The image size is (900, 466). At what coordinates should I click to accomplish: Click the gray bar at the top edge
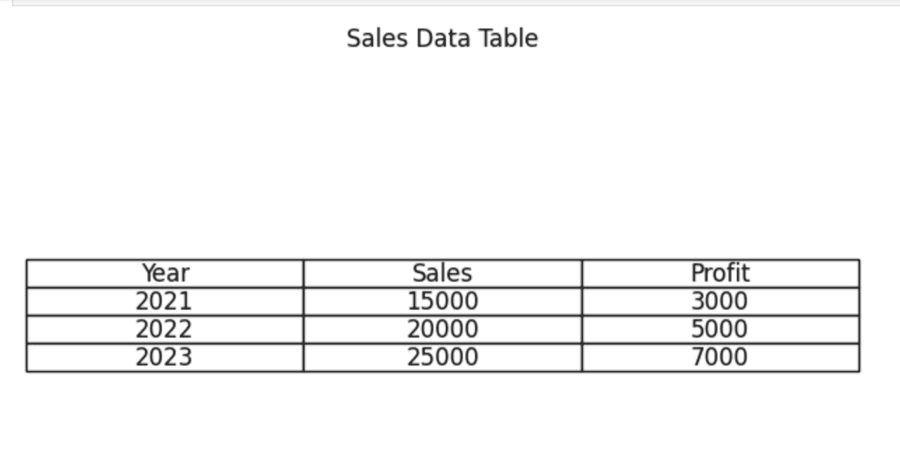coord(456,3)
